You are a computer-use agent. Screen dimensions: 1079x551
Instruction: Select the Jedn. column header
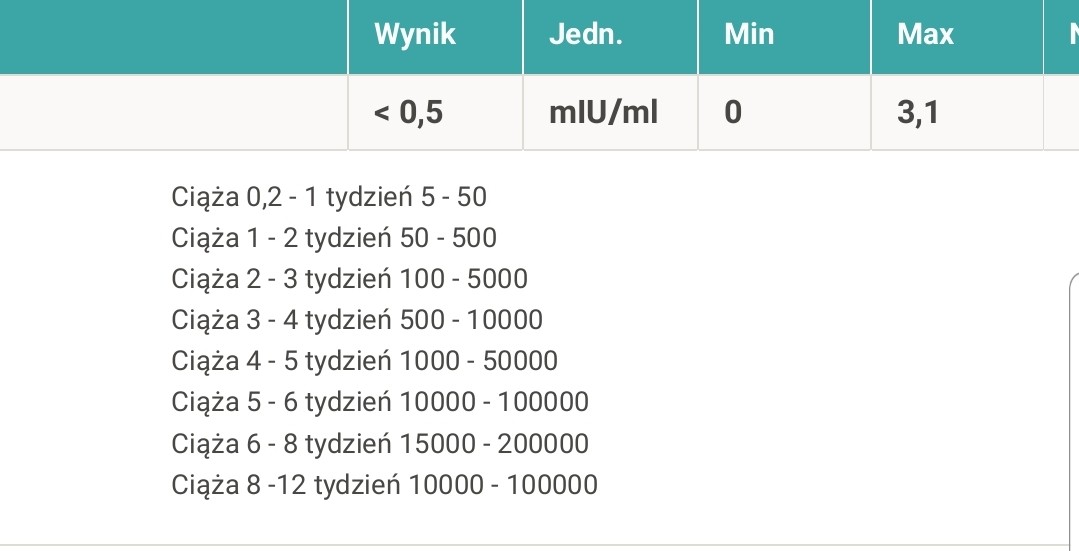(x=586, y=35)
